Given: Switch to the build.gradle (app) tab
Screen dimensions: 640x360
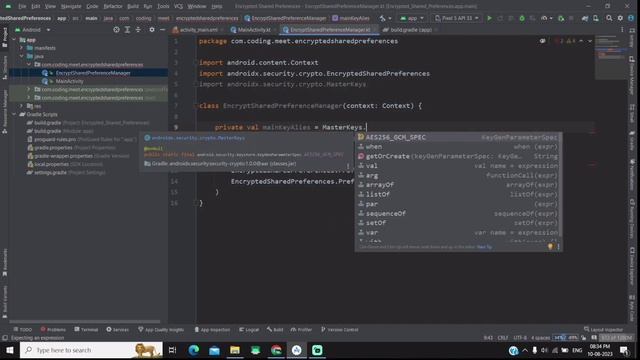Looking at the screenshot, I should point(410,30).
